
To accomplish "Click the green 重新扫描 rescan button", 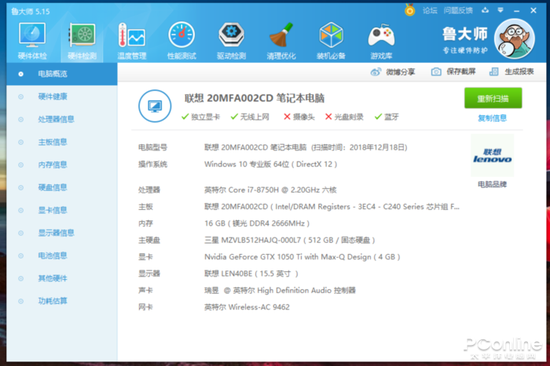I will (x=493, y=98).
